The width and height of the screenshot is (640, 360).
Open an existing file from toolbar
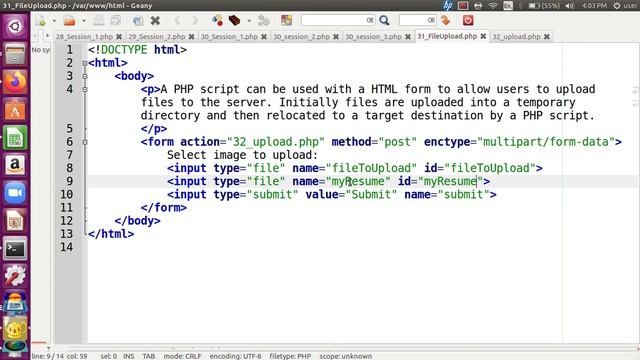click(x=69, y=20)
